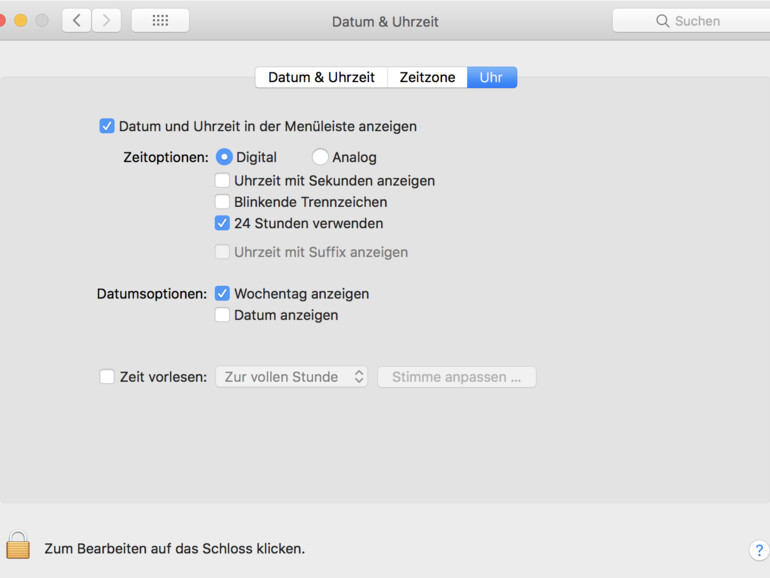Viewport: 770px width, 578px height.
Task: Uncheck Wochentag anzeigen
Action: click(222, 294)
